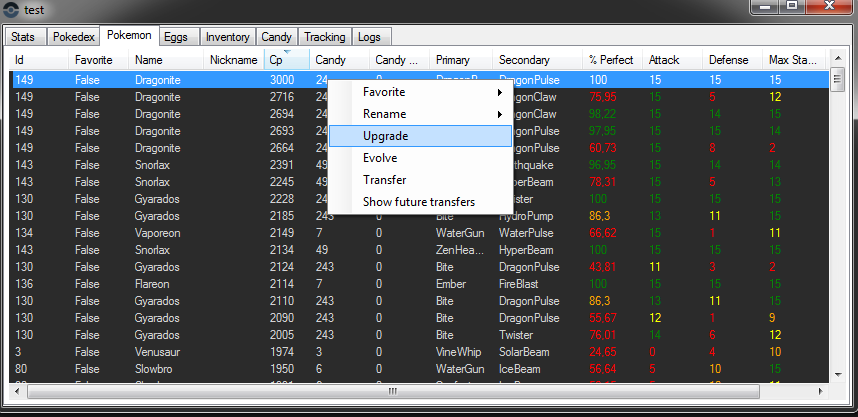Click the 43,81 percent perfect value
Screen dimensions: 858x417
coord(603,267)
